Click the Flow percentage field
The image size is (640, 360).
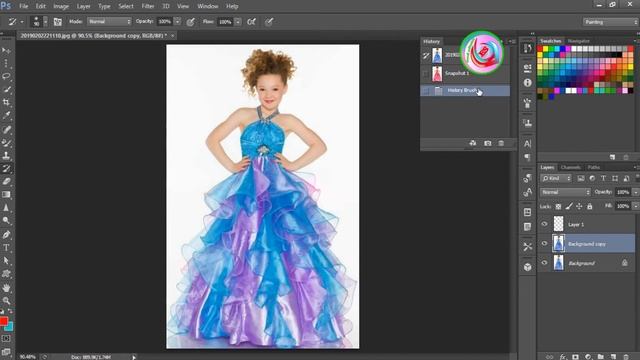coord(225,22)
